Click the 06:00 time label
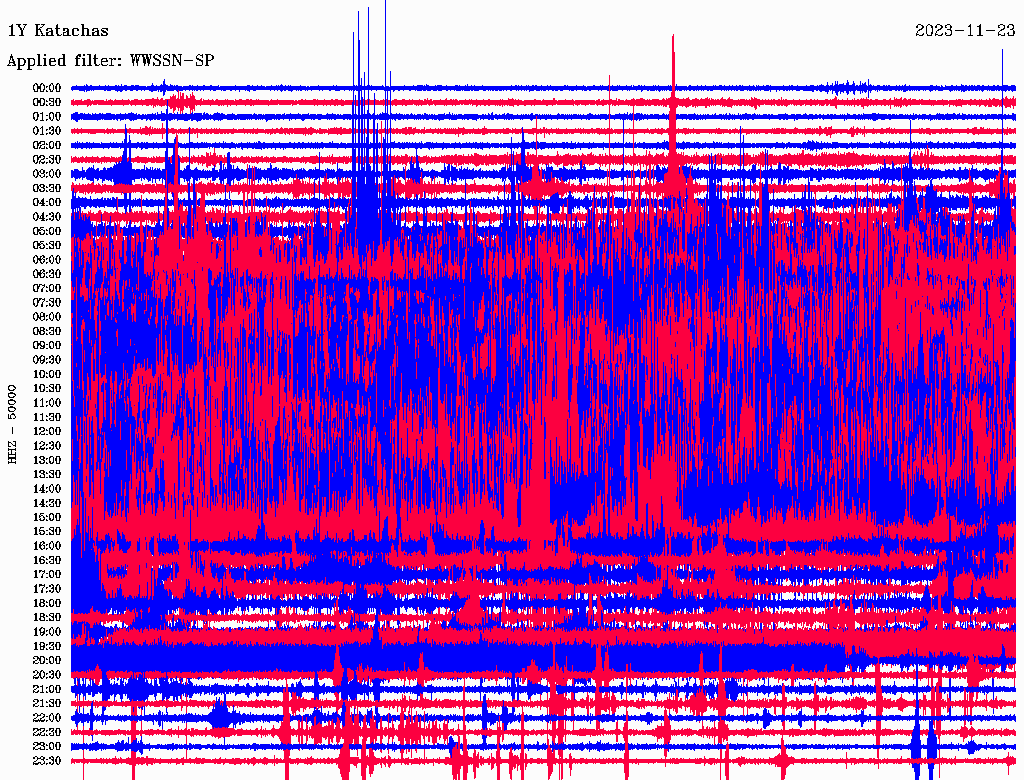 (47, 260)
